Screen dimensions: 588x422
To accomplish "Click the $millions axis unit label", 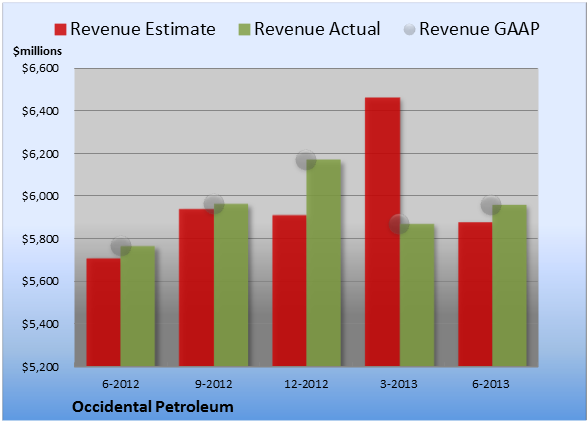I will [38, 51].
